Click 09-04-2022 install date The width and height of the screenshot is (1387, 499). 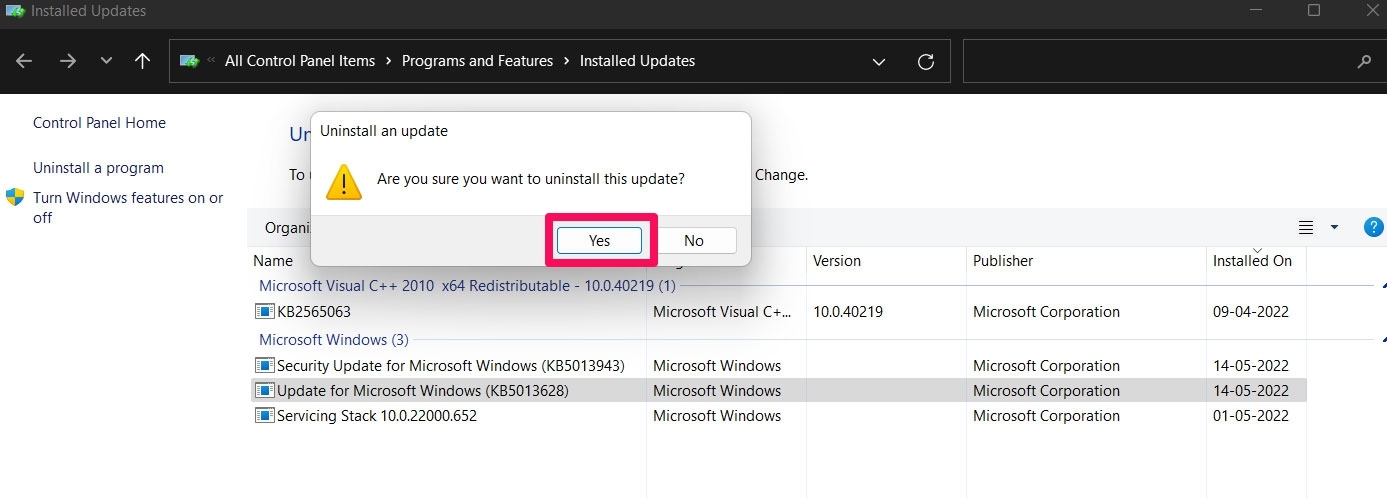pos(1250,312)
